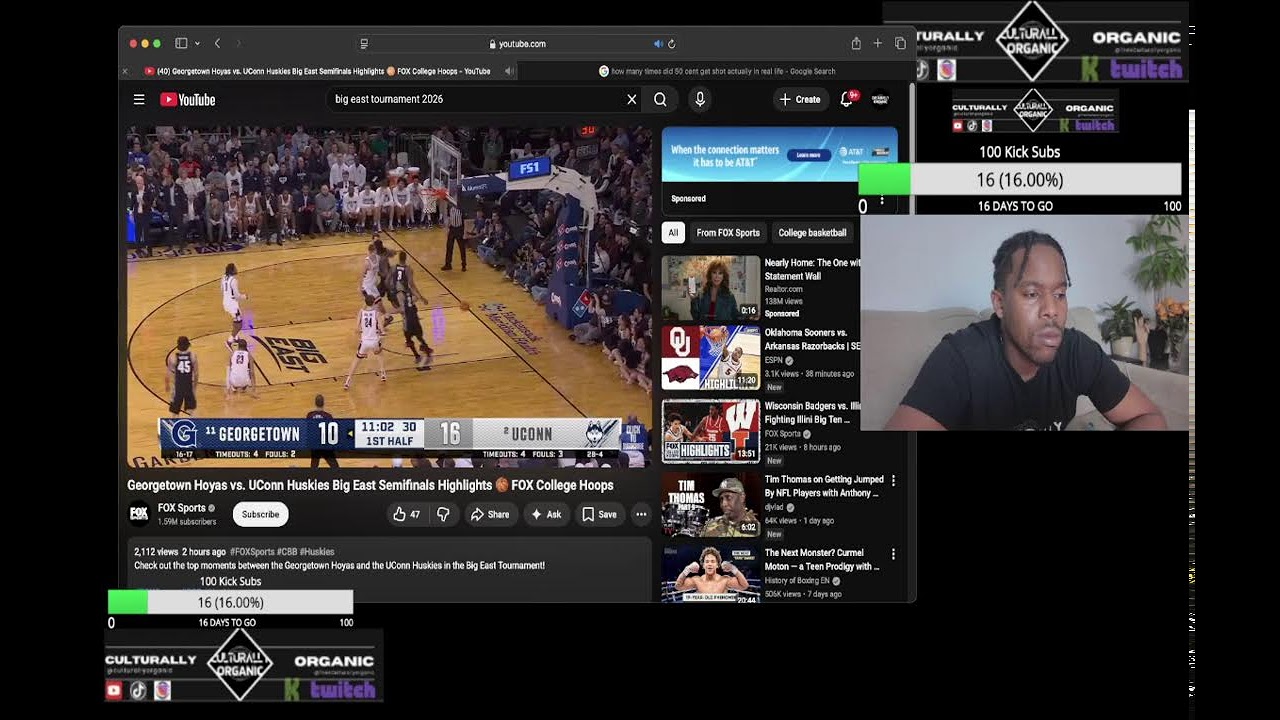Open the YouTube account avatar menu
Screen dimensions: 1280x720
[x=880, y=99]
